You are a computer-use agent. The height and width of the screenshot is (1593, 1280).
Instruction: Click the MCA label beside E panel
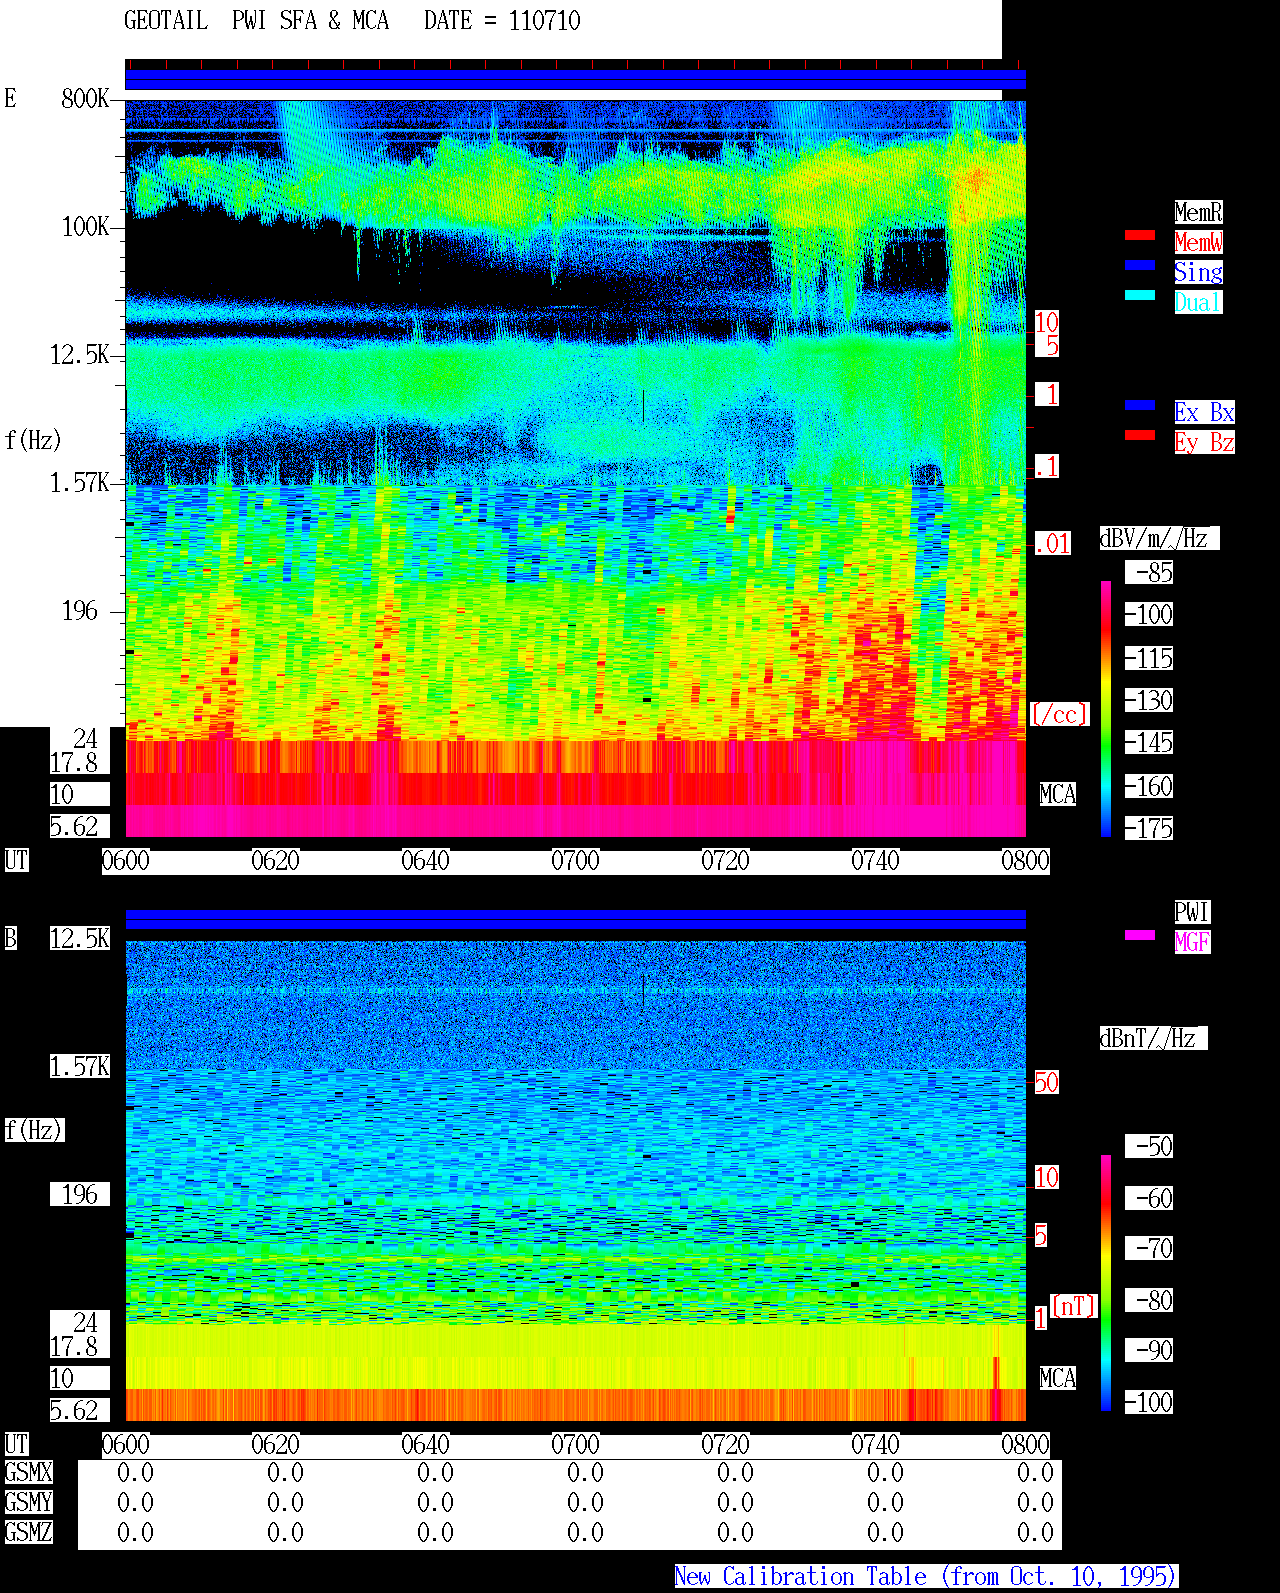pyautogui.click(x=1058, y=794)
